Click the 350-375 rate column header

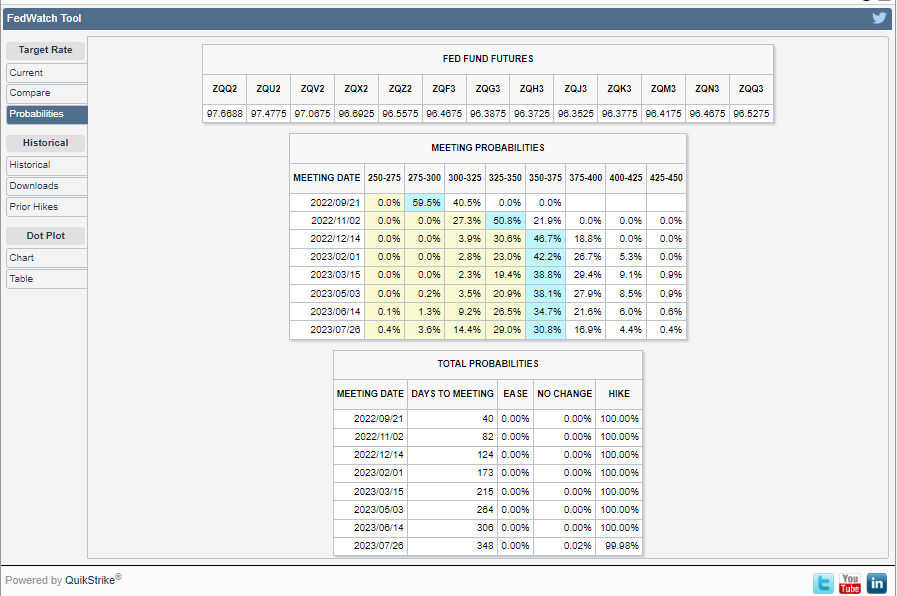[546, 177]
